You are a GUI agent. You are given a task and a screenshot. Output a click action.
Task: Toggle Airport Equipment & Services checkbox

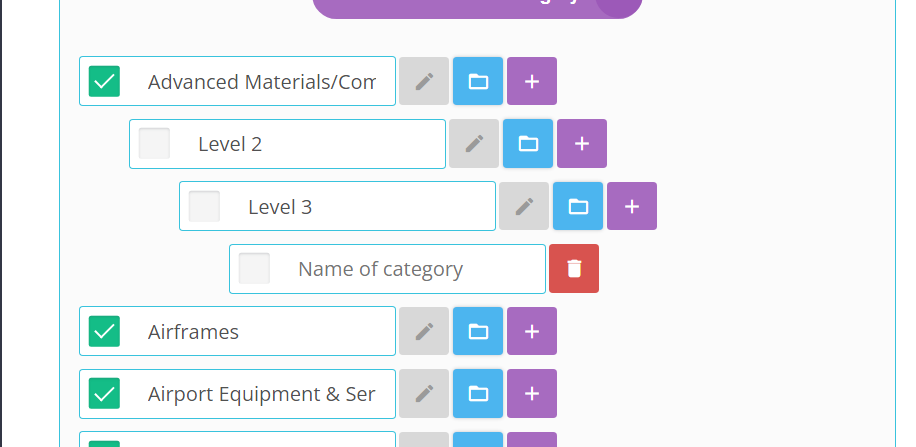click(x=104, y=394)
